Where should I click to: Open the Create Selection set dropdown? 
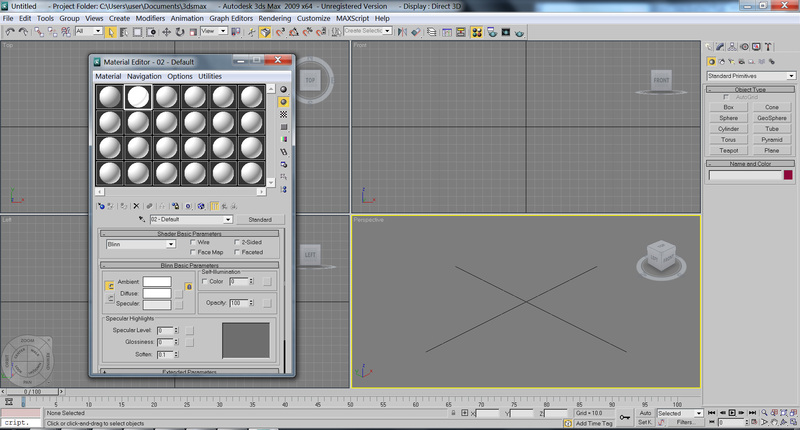pyautogui.click(x=367, y=31)
